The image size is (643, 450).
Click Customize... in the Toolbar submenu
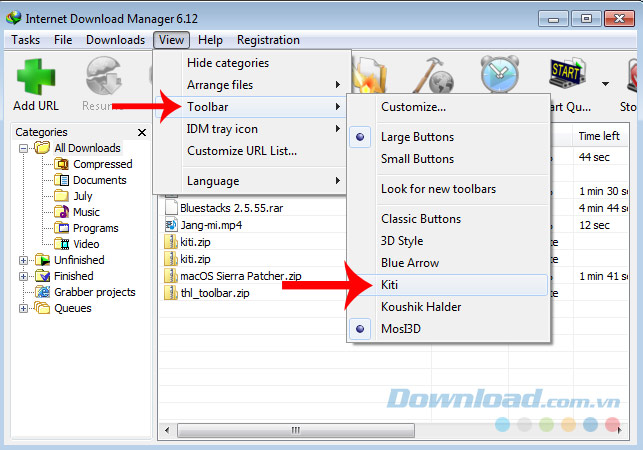pos(413,107)
